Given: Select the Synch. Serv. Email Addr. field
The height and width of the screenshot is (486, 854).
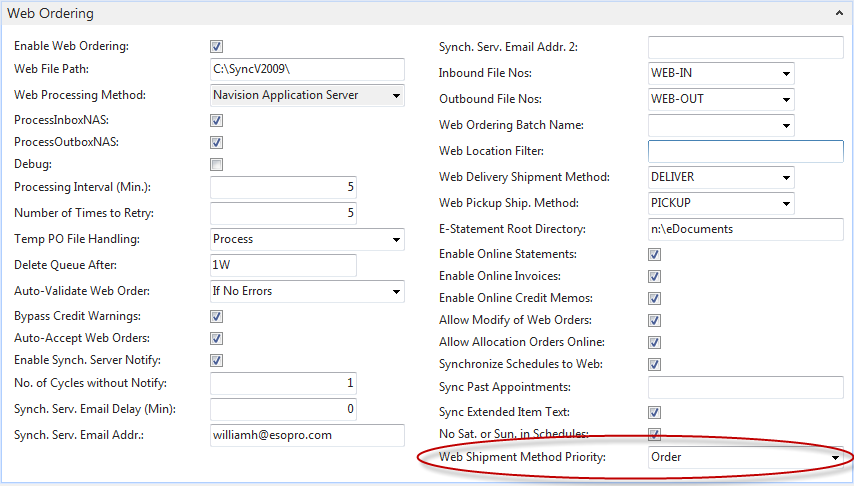Looking at the screenshot, I should [306, 436].
